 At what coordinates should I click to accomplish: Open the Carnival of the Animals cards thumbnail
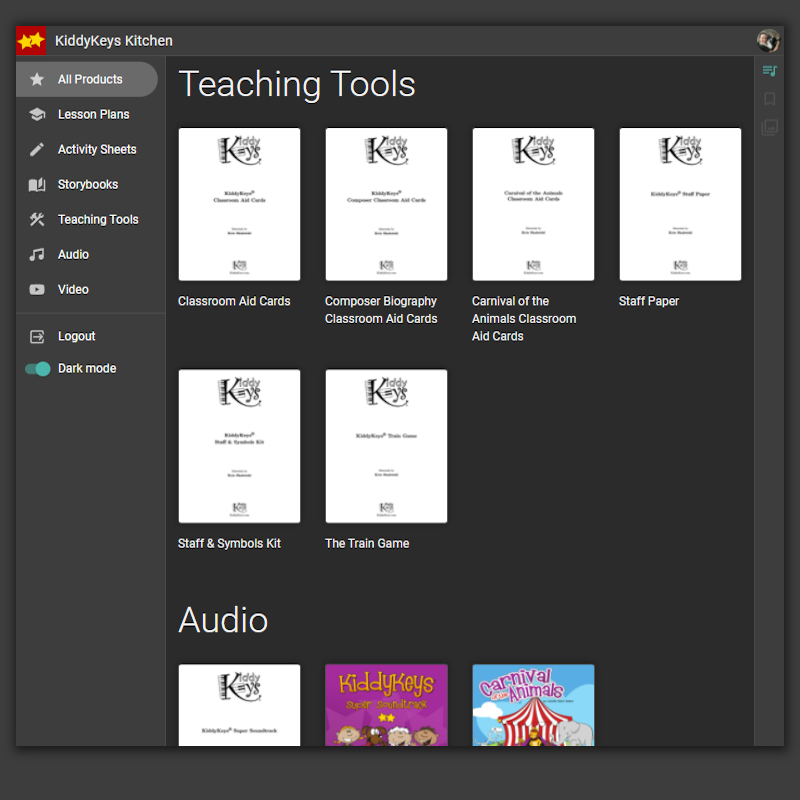[533, 204]
